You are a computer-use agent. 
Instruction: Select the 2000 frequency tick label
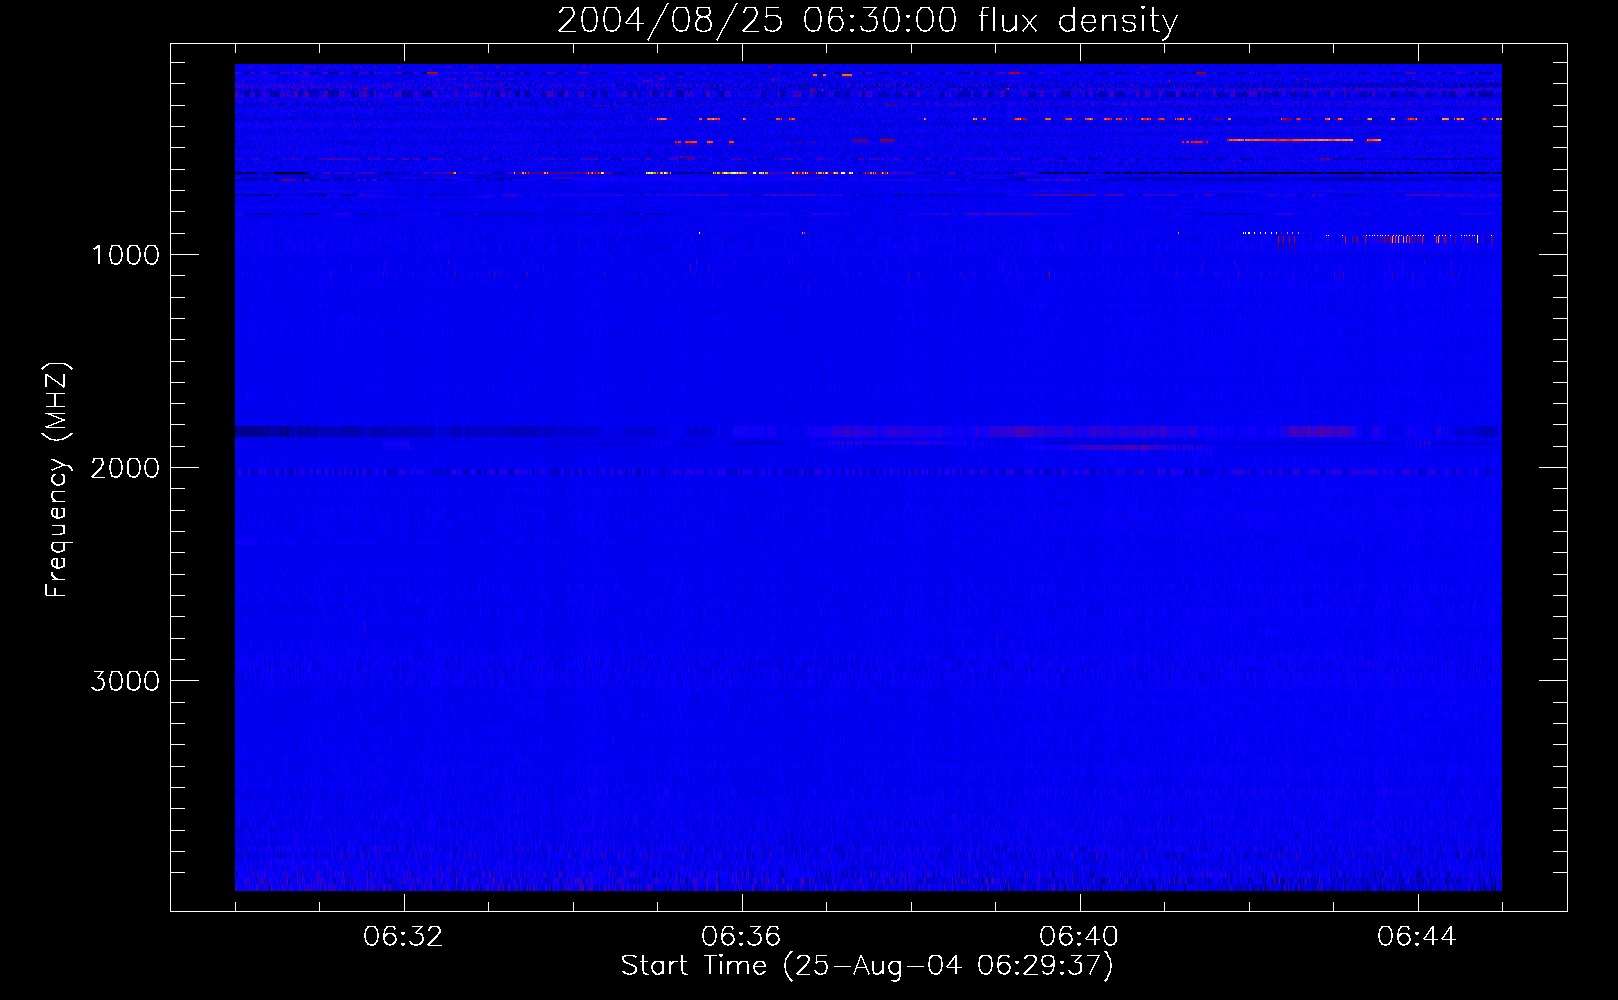click(125, 468)
